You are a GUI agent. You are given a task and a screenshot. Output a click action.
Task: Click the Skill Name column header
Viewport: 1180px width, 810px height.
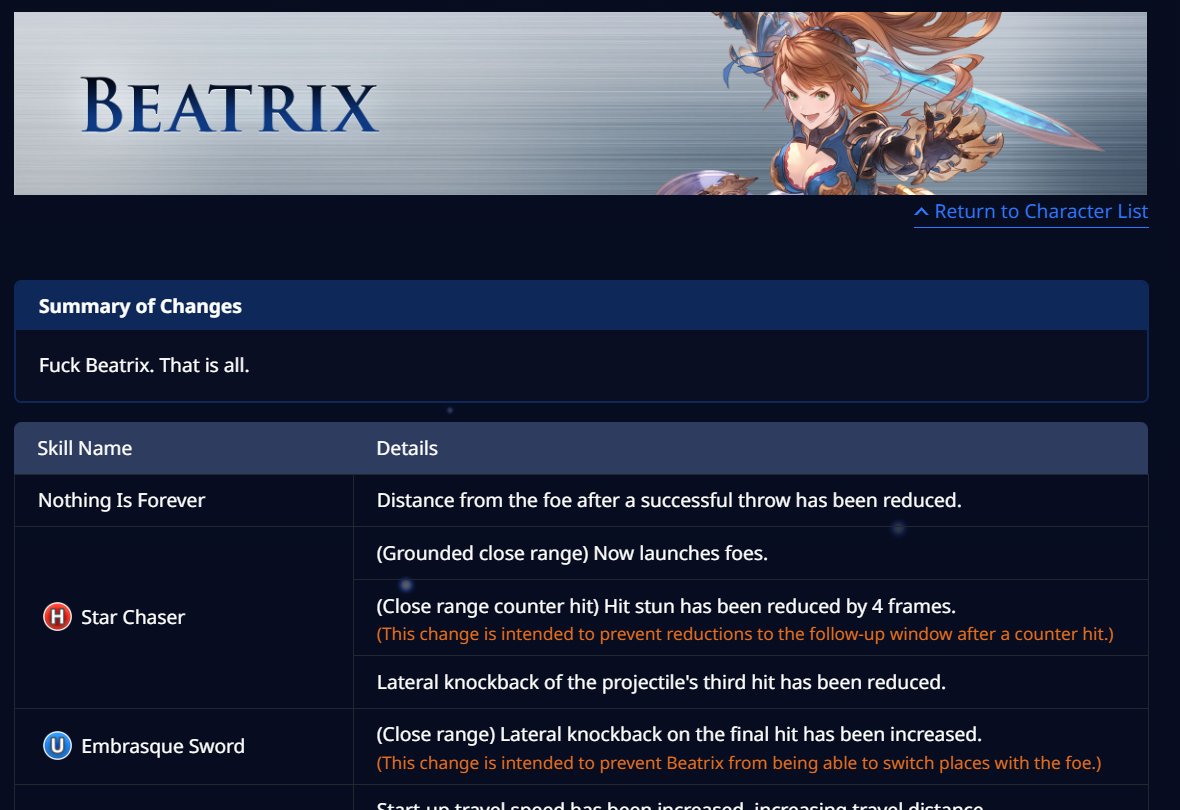pyautogui.click(x=85, y=448)
